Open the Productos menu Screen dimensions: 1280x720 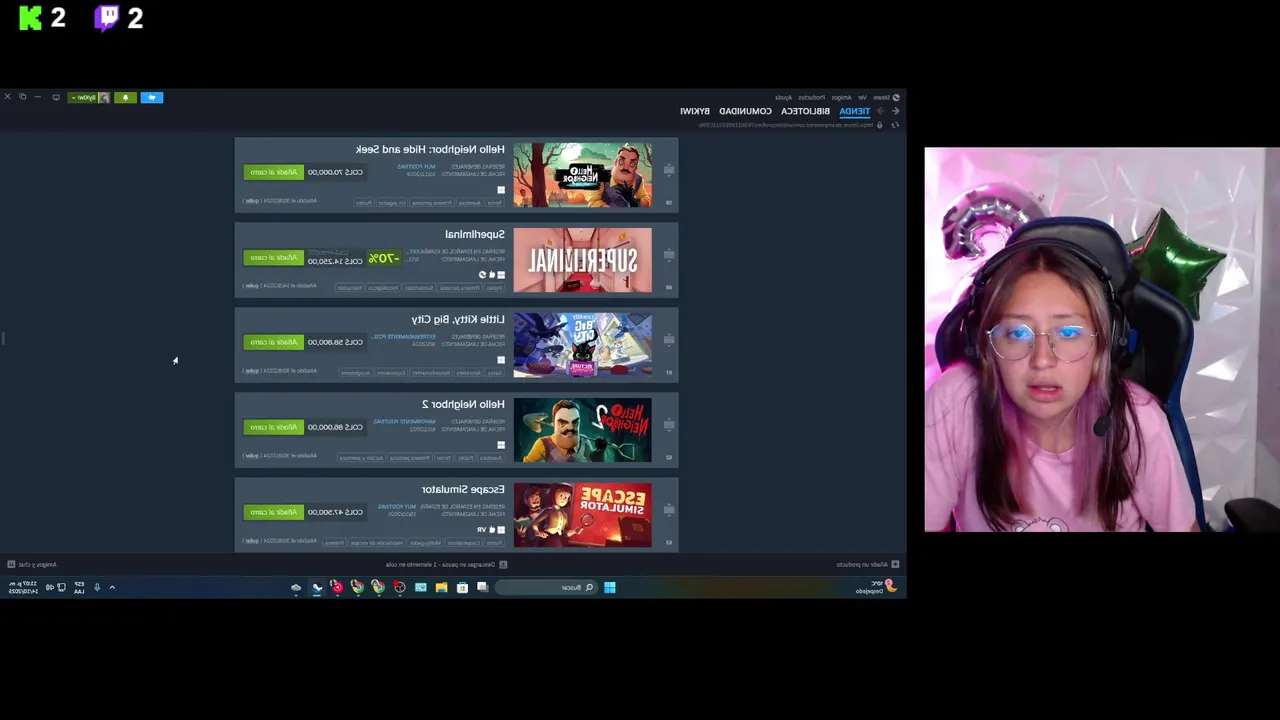point(811,97)
